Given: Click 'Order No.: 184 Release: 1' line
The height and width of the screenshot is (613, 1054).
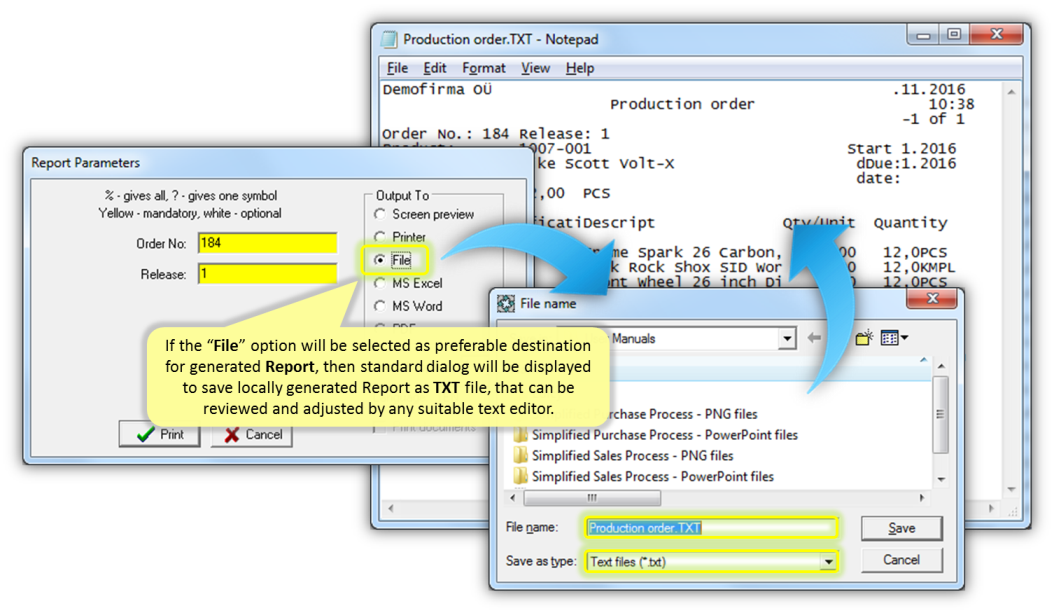Looking at the screenshot, I should pos(495,134).
